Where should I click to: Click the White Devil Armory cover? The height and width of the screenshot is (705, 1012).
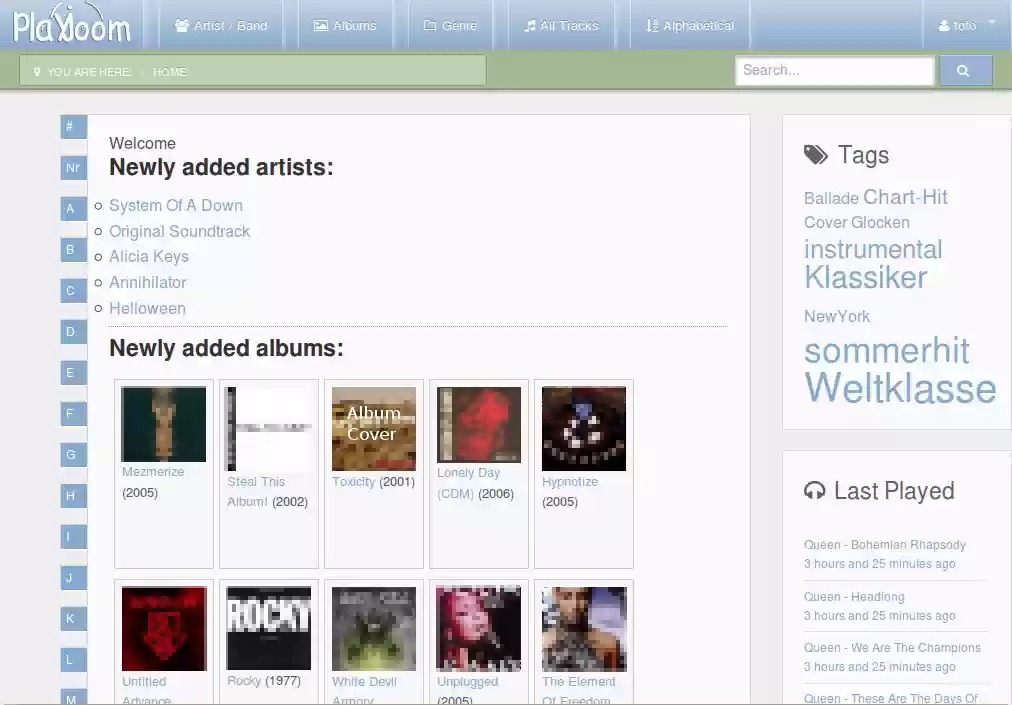(x=374, y=629)
